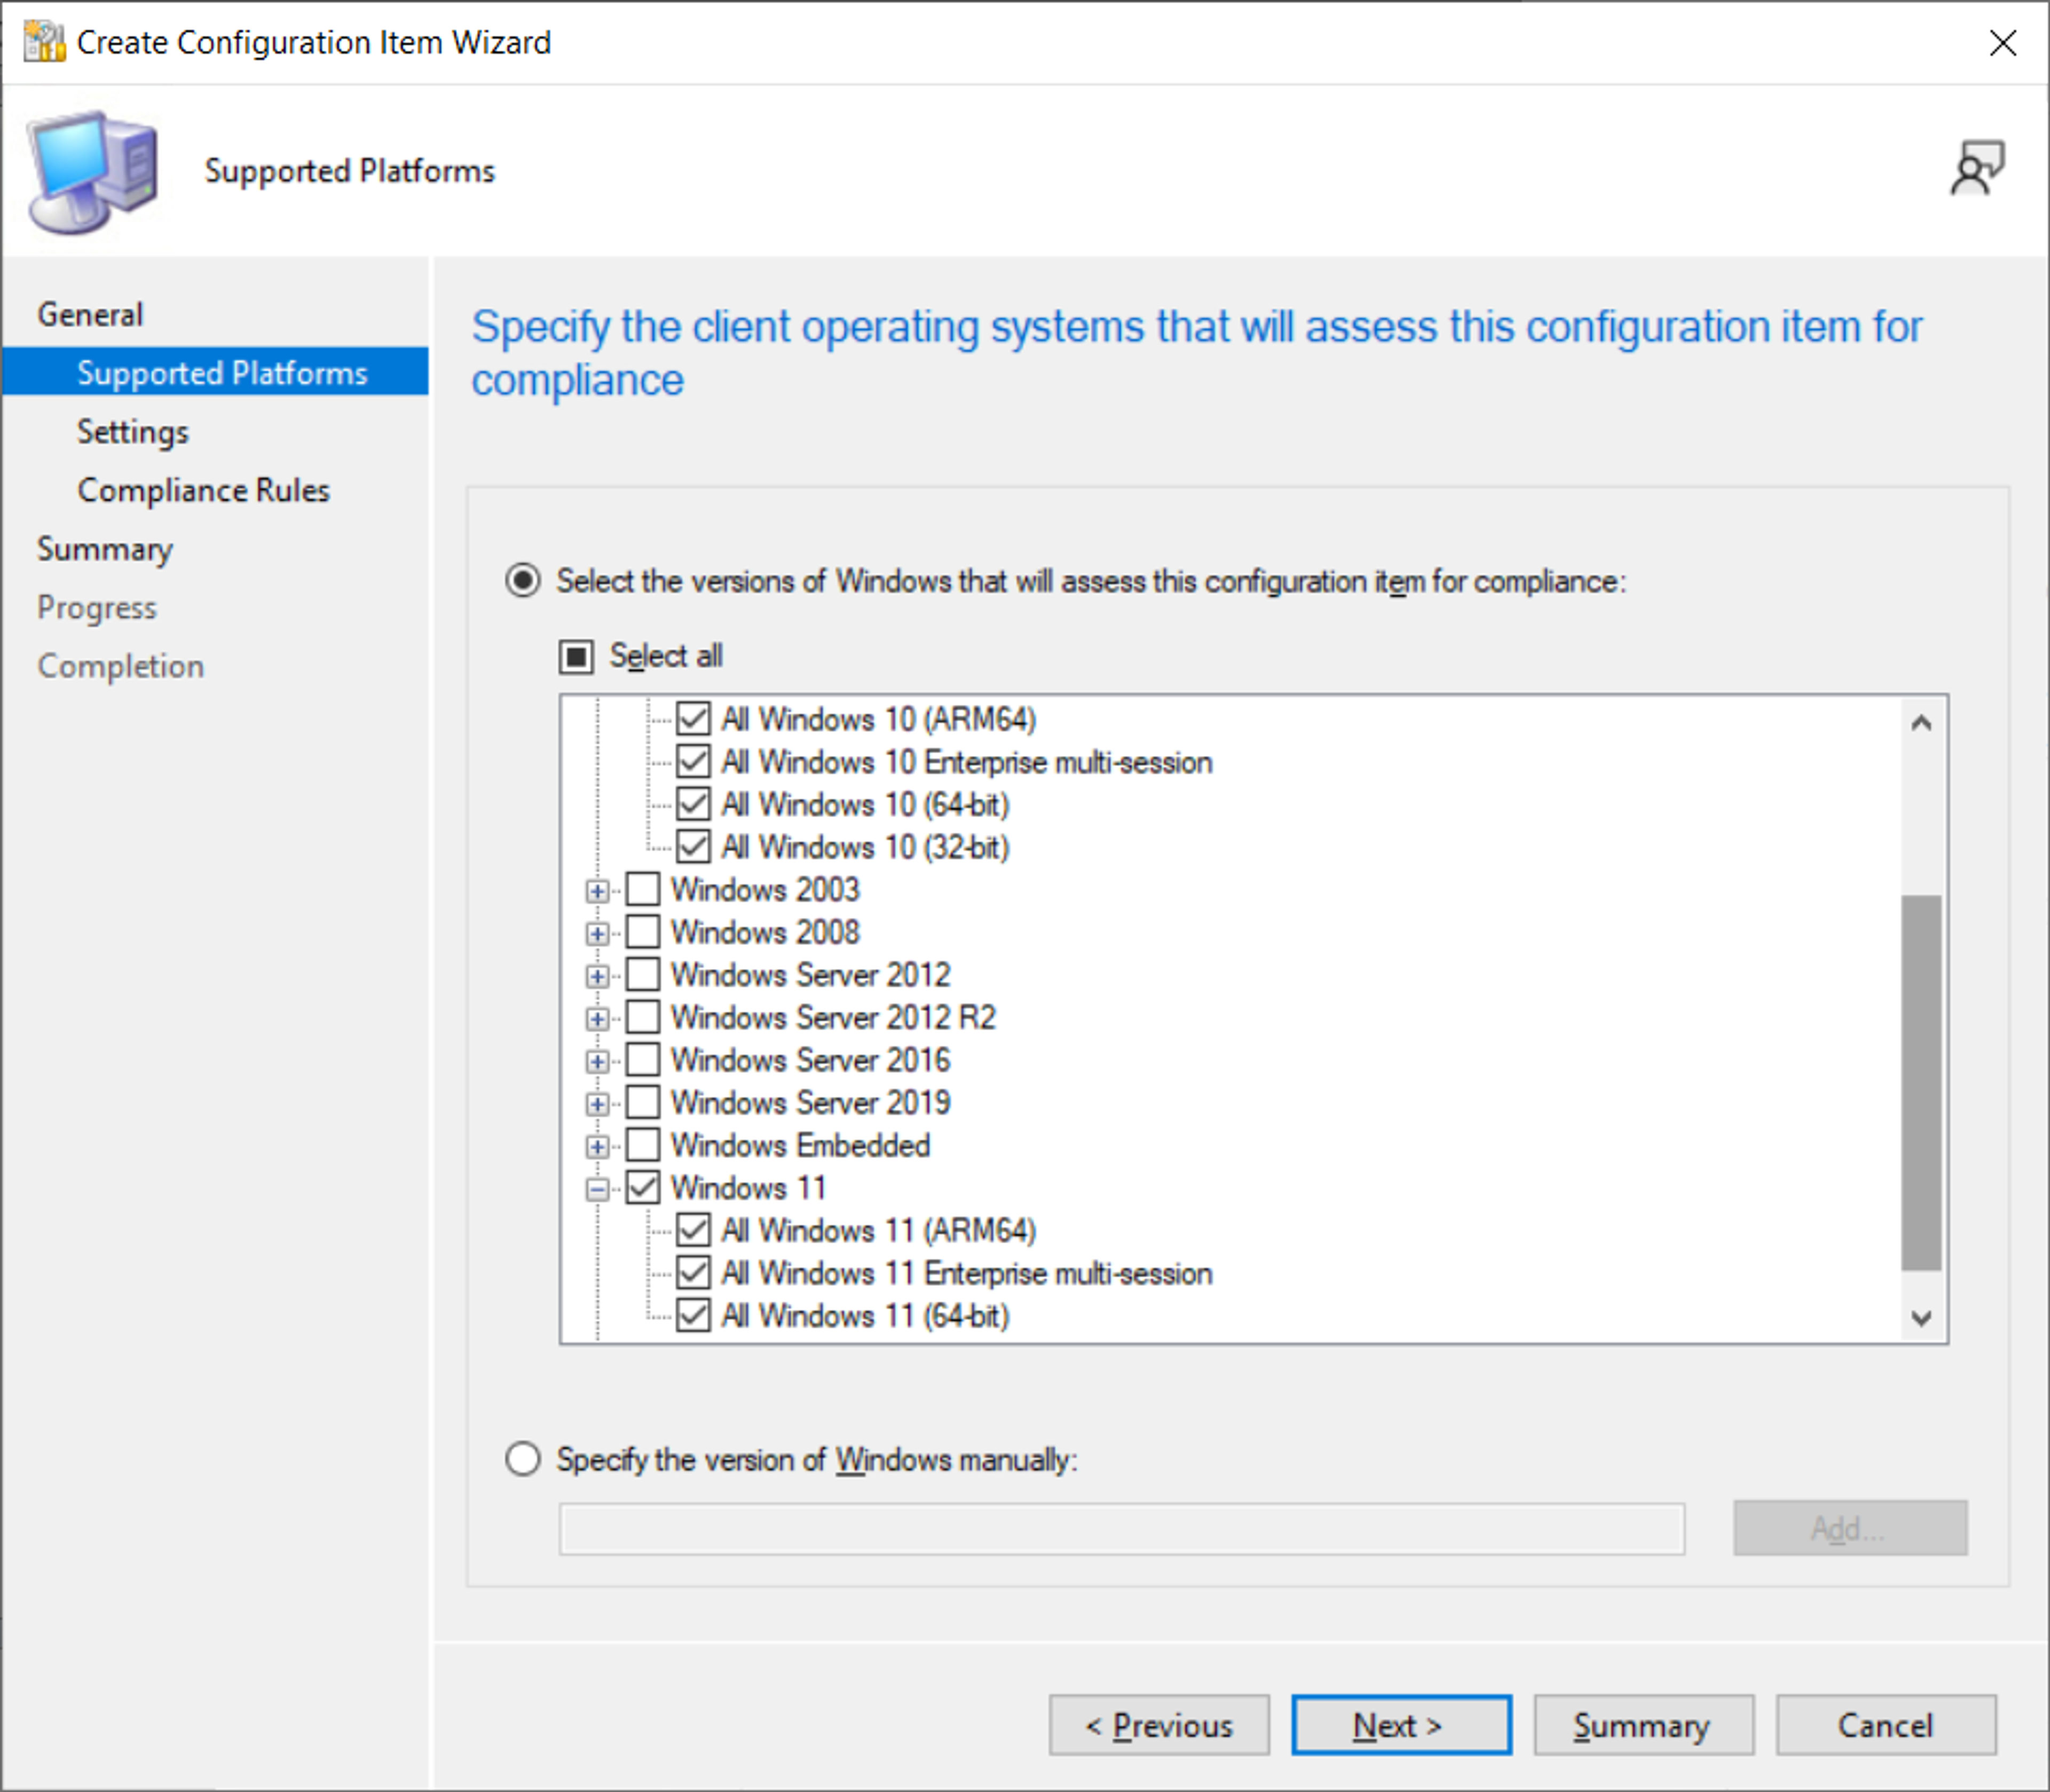This screenshot has width=2050, height=1792.
Task: Uncheck All Windows 10 (ARM64)
Action: pos(693,718)
